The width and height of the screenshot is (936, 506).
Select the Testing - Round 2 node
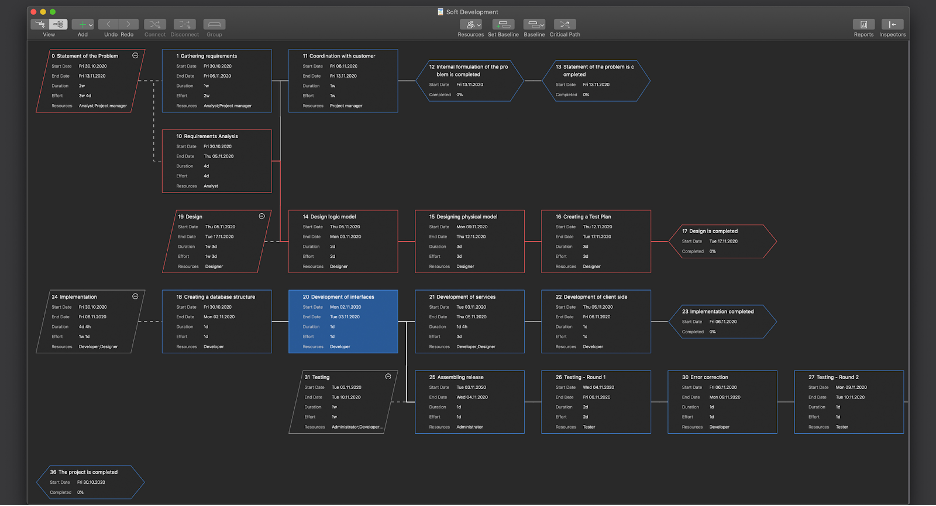(x=849, y=402)
